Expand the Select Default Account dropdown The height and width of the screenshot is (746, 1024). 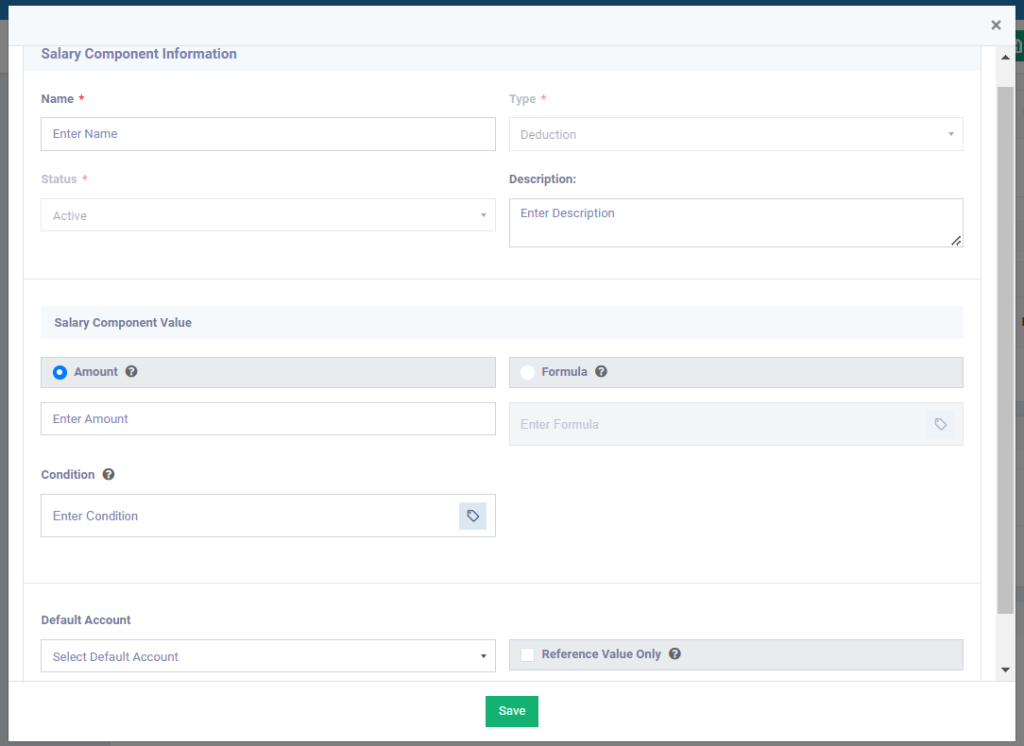(267, 656)
